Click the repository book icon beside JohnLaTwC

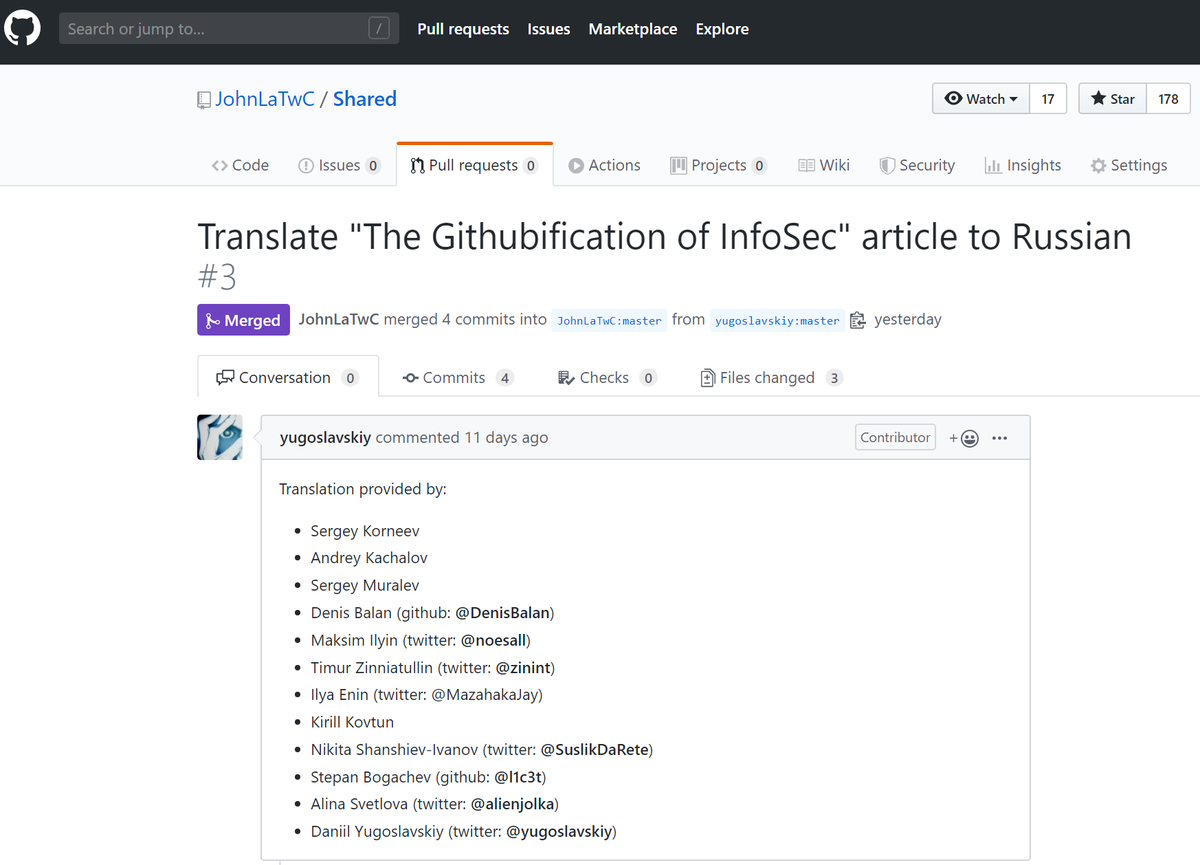tap(204, 100)
